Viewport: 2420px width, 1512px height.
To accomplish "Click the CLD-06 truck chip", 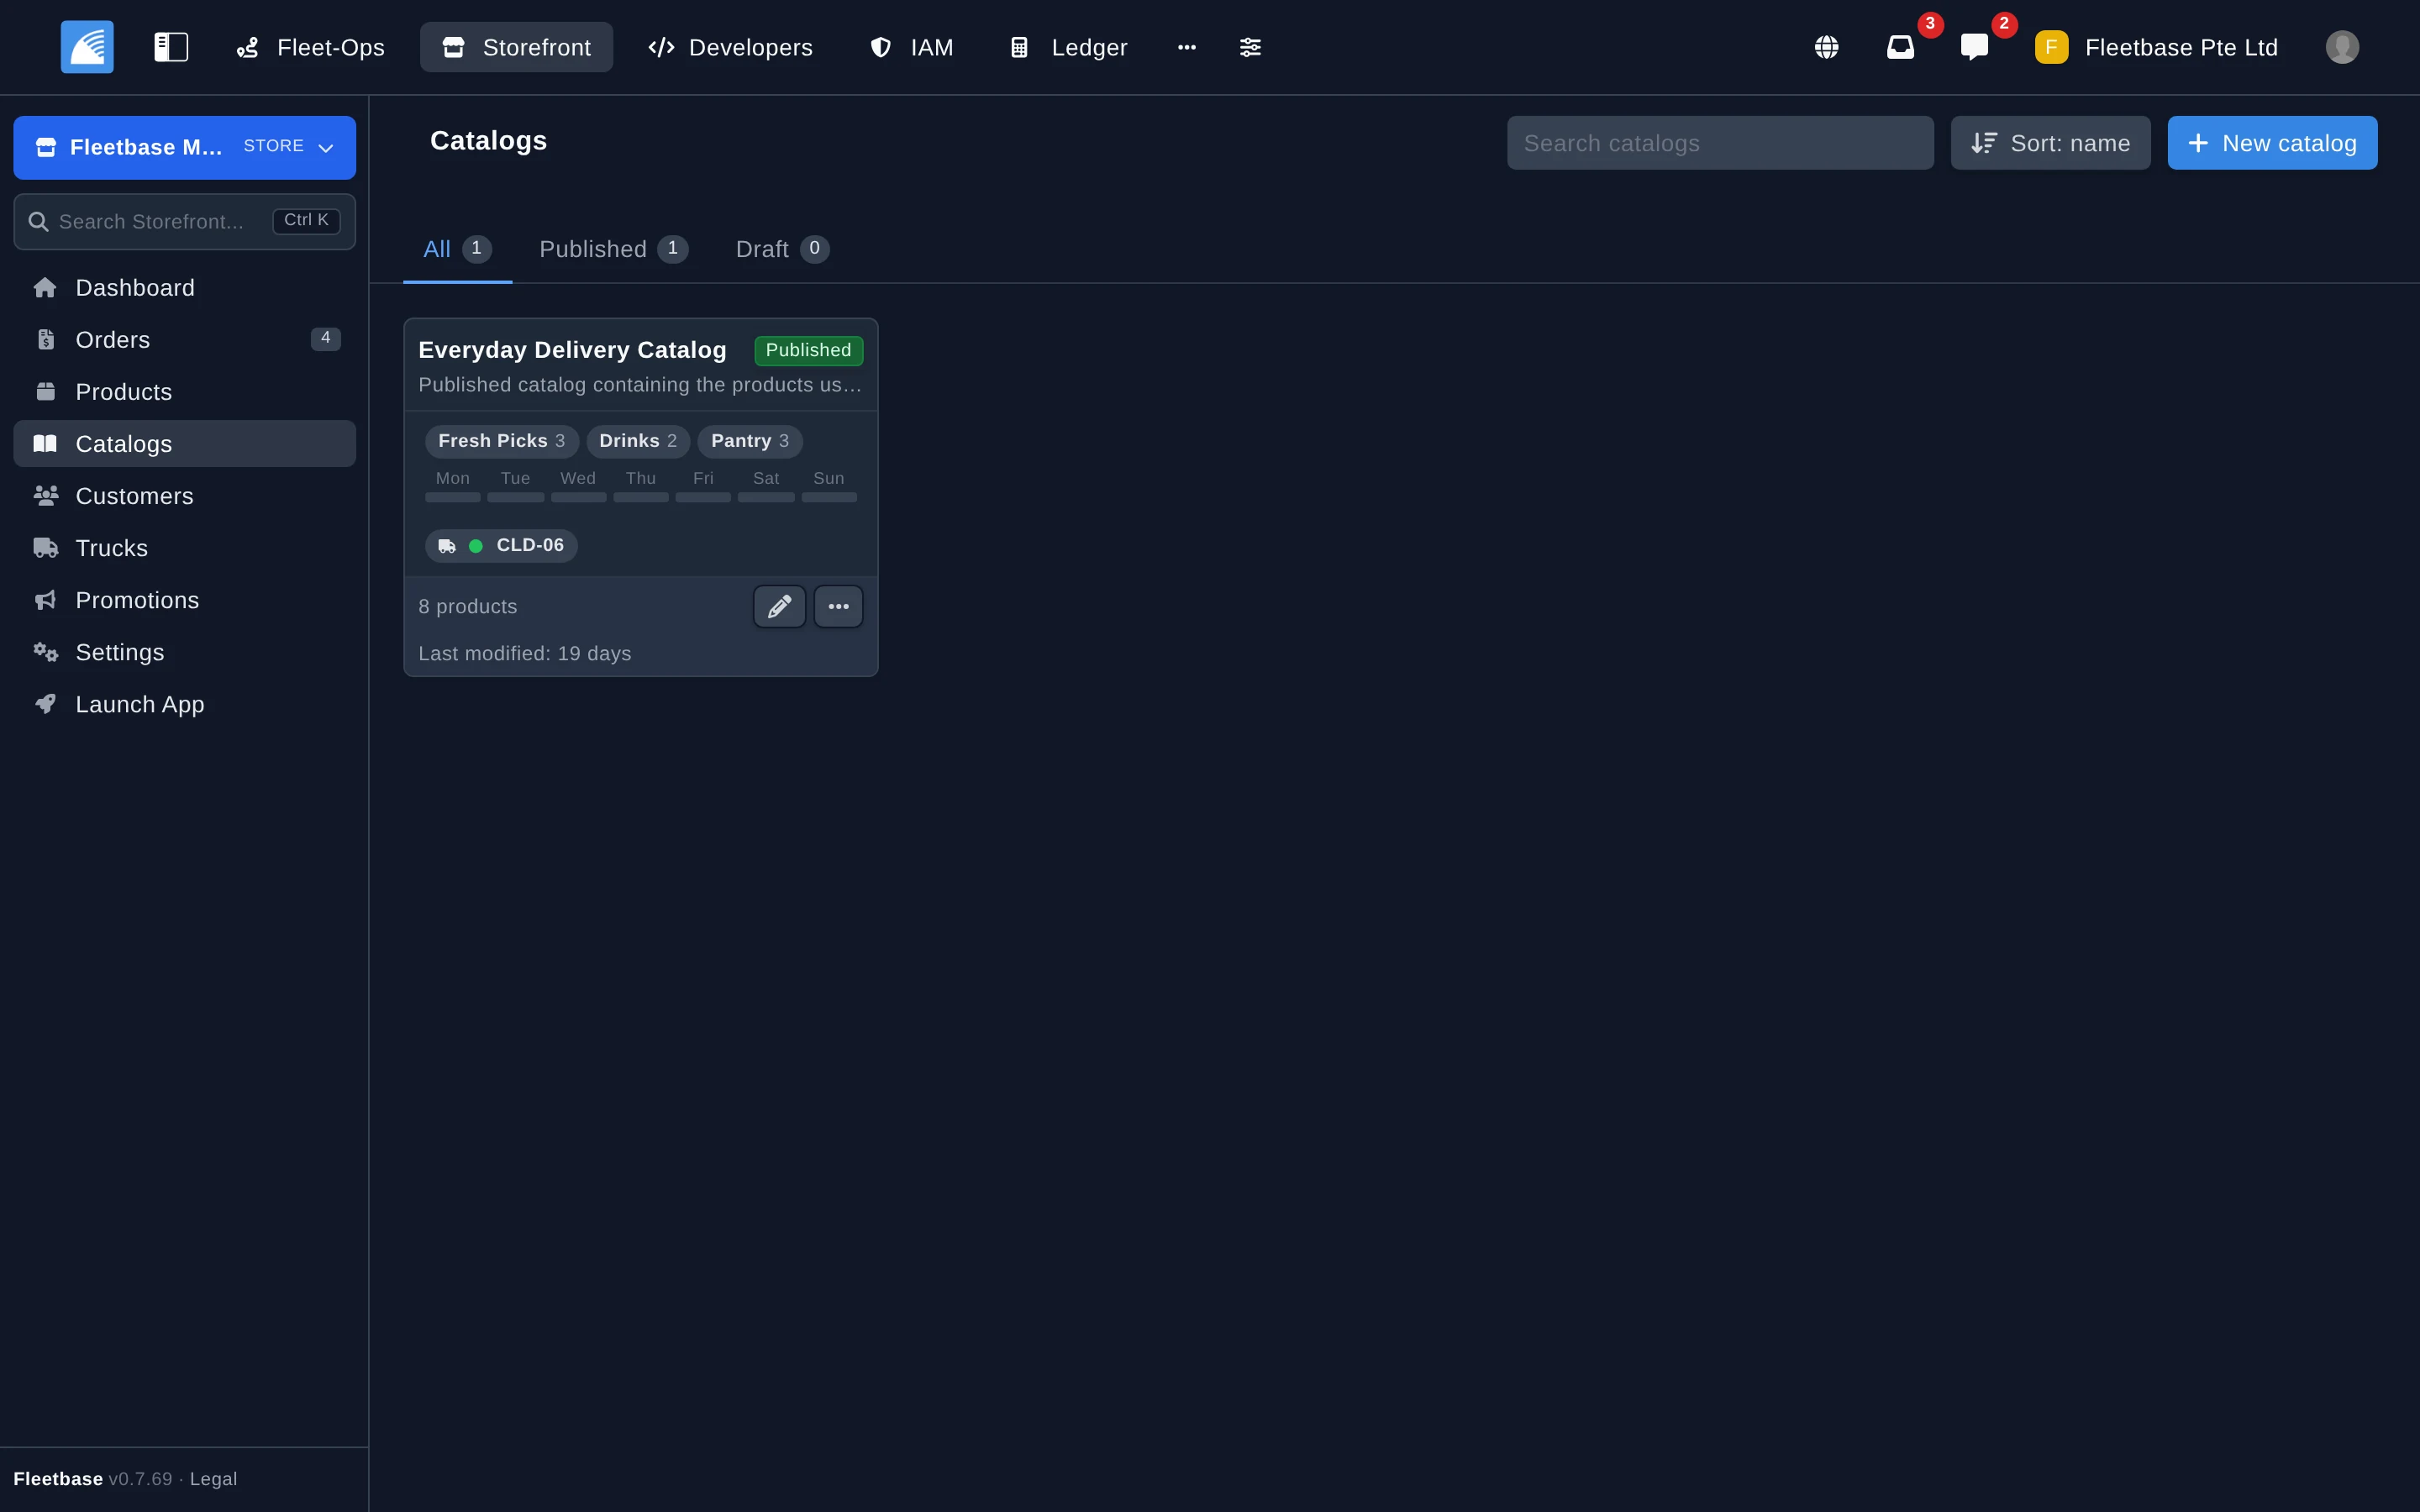I will [501, 546].
